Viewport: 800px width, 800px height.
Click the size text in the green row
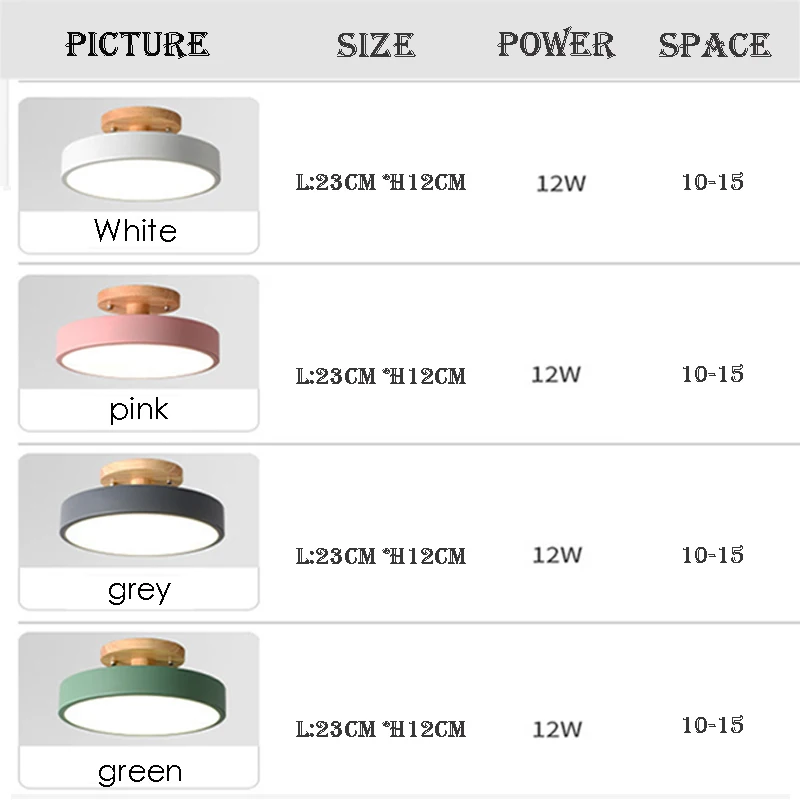coord(381,729)
